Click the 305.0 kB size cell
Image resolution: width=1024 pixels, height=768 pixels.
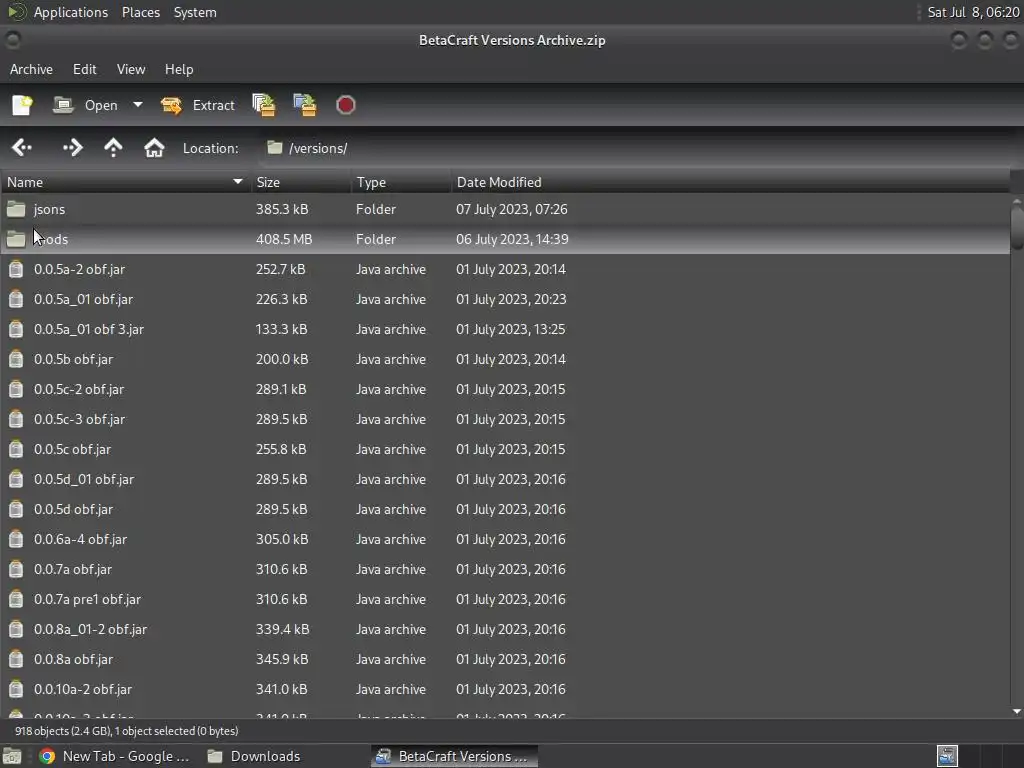(x=282, y=539)
